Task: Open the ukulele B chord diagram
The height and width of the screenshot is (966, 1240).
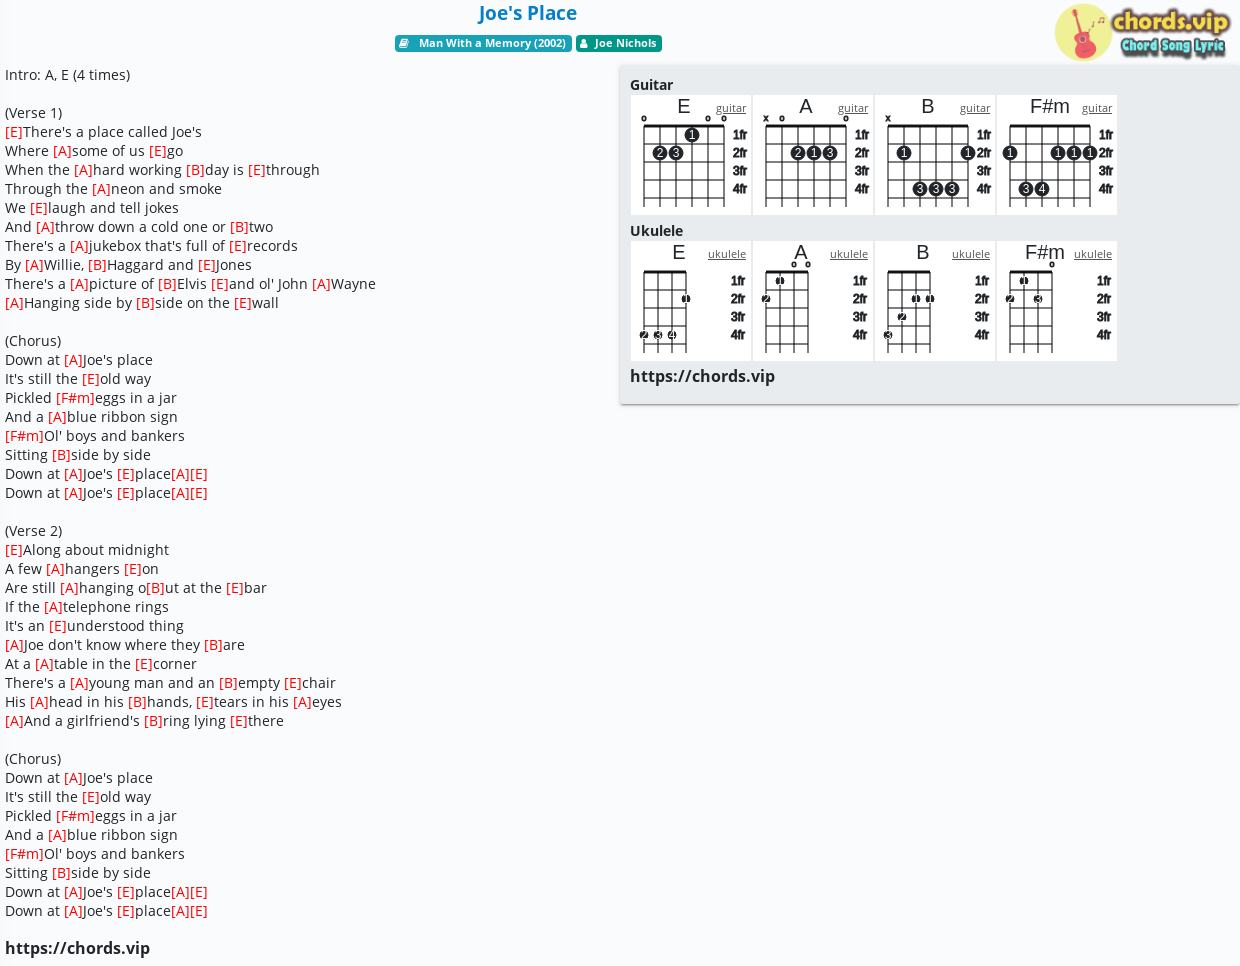Action: [935, 301]
